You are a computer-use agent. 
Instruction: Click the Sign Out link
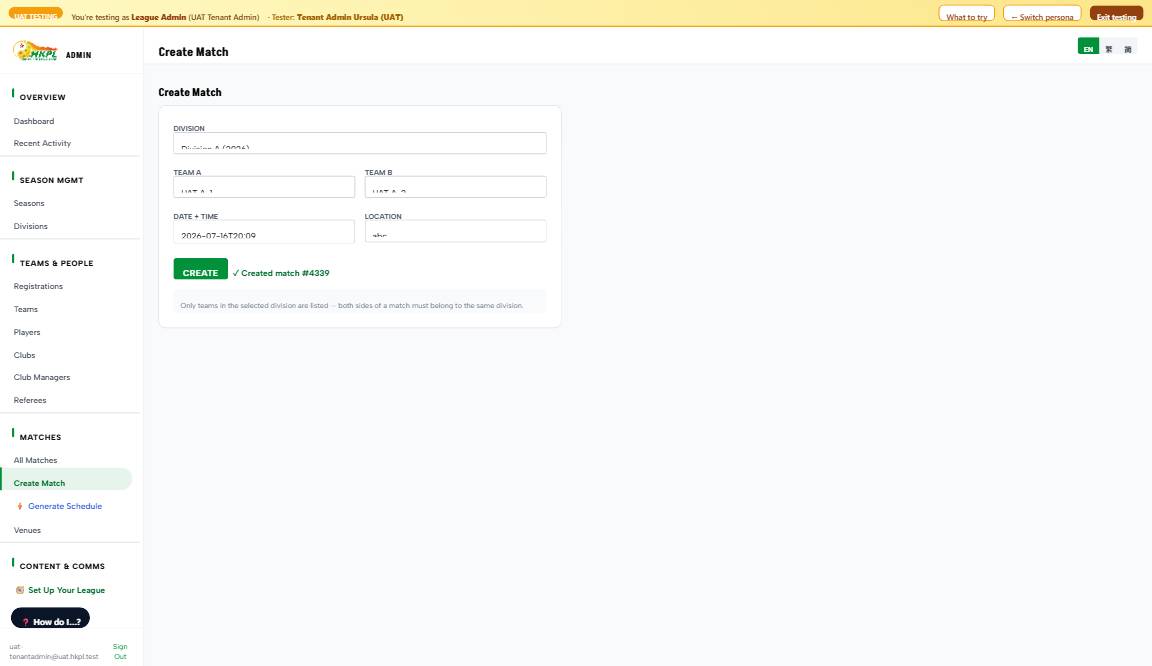[120, 651]
